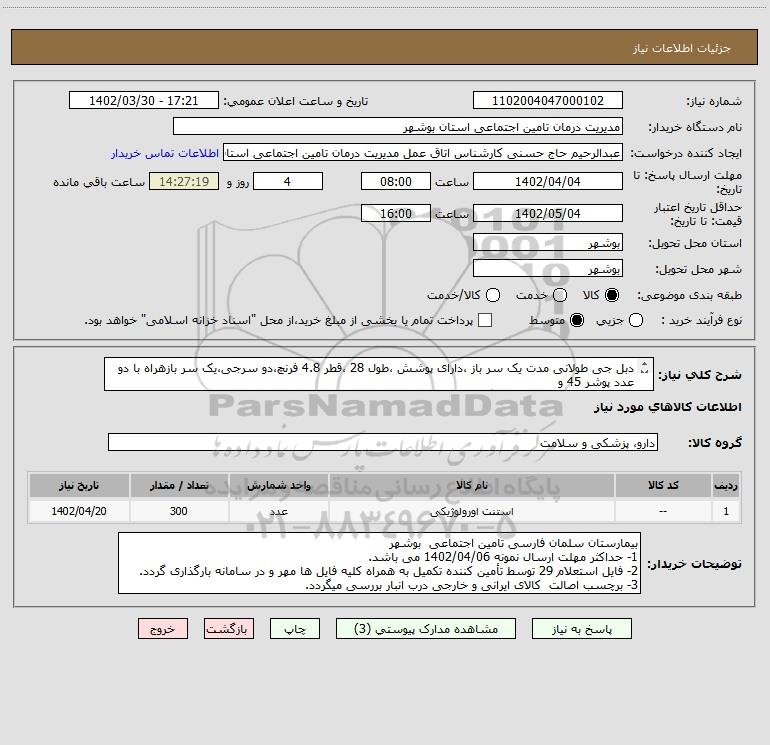Click the need date cell 1402/04/20

pos(79,511)
